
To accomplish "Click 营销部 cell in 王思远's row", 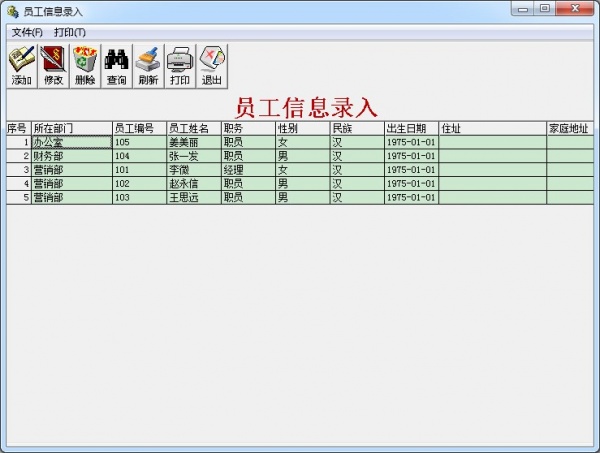I will [72, 197].
